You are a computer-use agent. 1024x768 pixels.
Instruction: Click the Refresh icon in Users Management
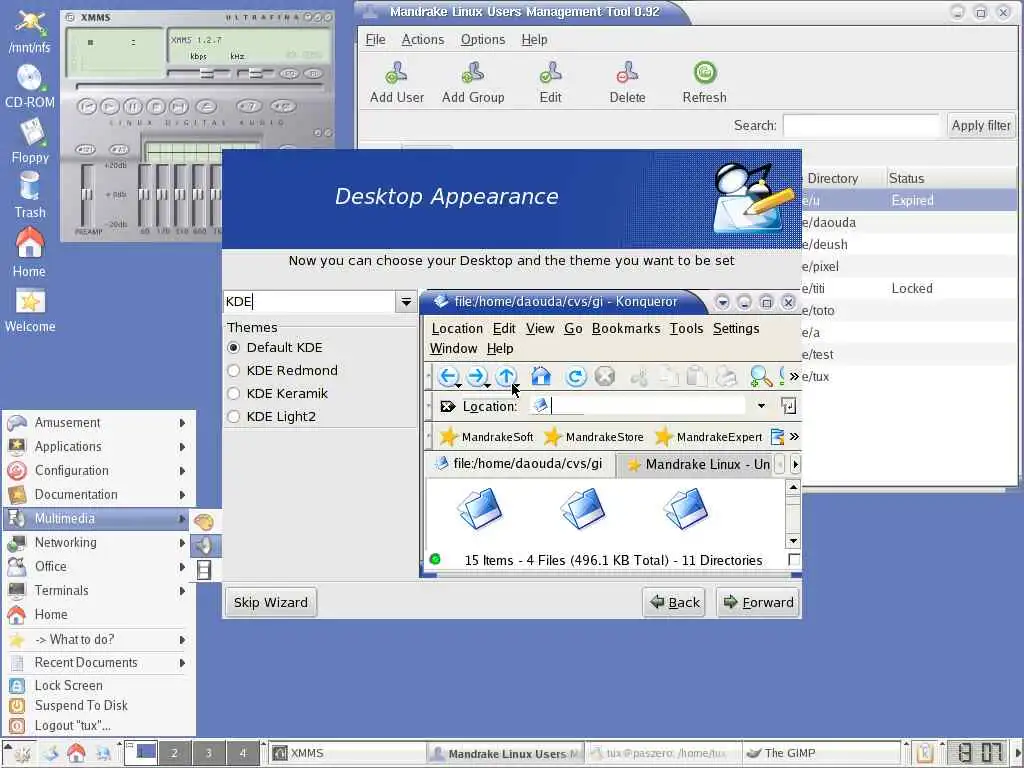click(705, 72)
